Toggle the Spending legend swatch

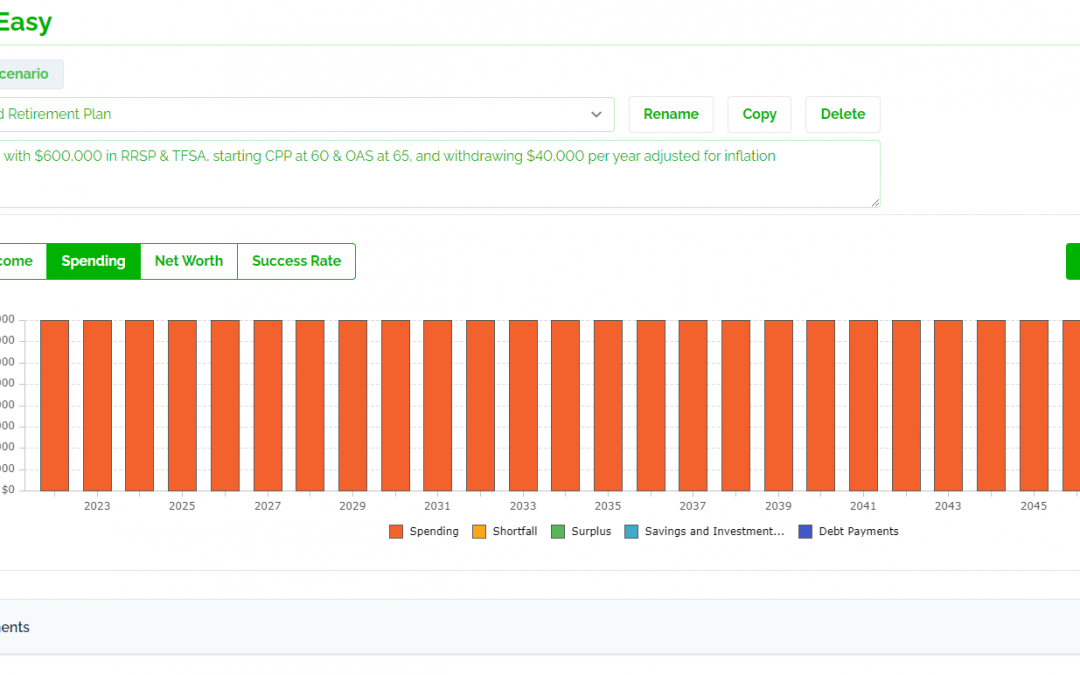click(396, 532)
